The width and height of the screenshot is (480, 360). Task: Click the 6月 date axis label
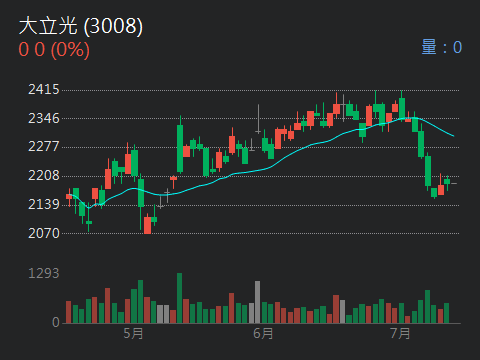coord(263,333)
